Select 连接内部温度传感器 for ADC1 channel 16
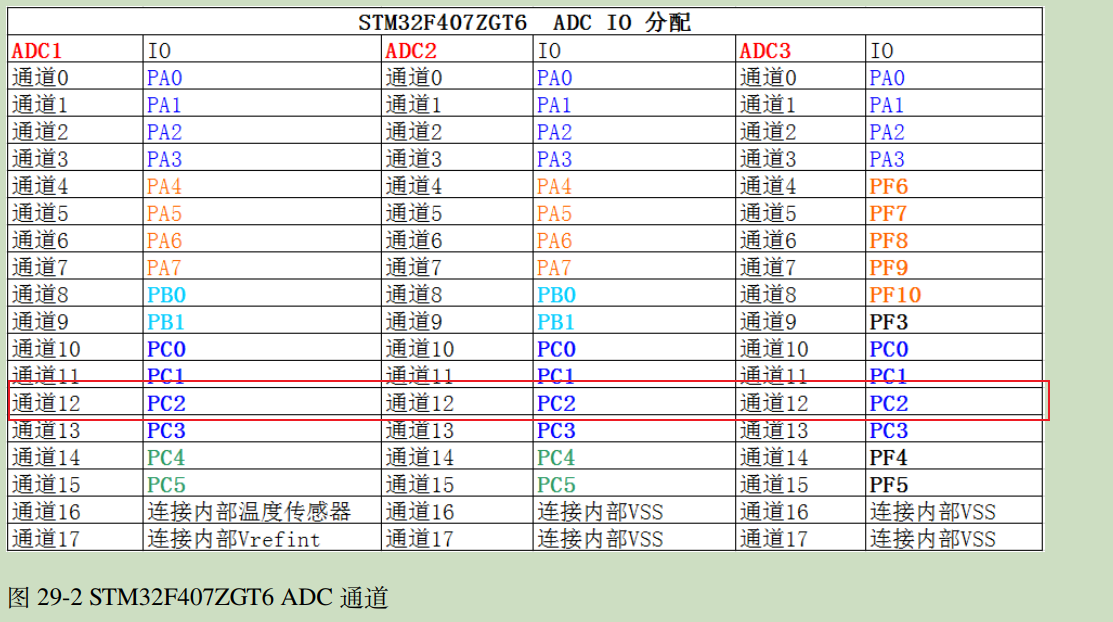Image resolution: width=1113 pixels, height=622 pixels. [249, 512]
